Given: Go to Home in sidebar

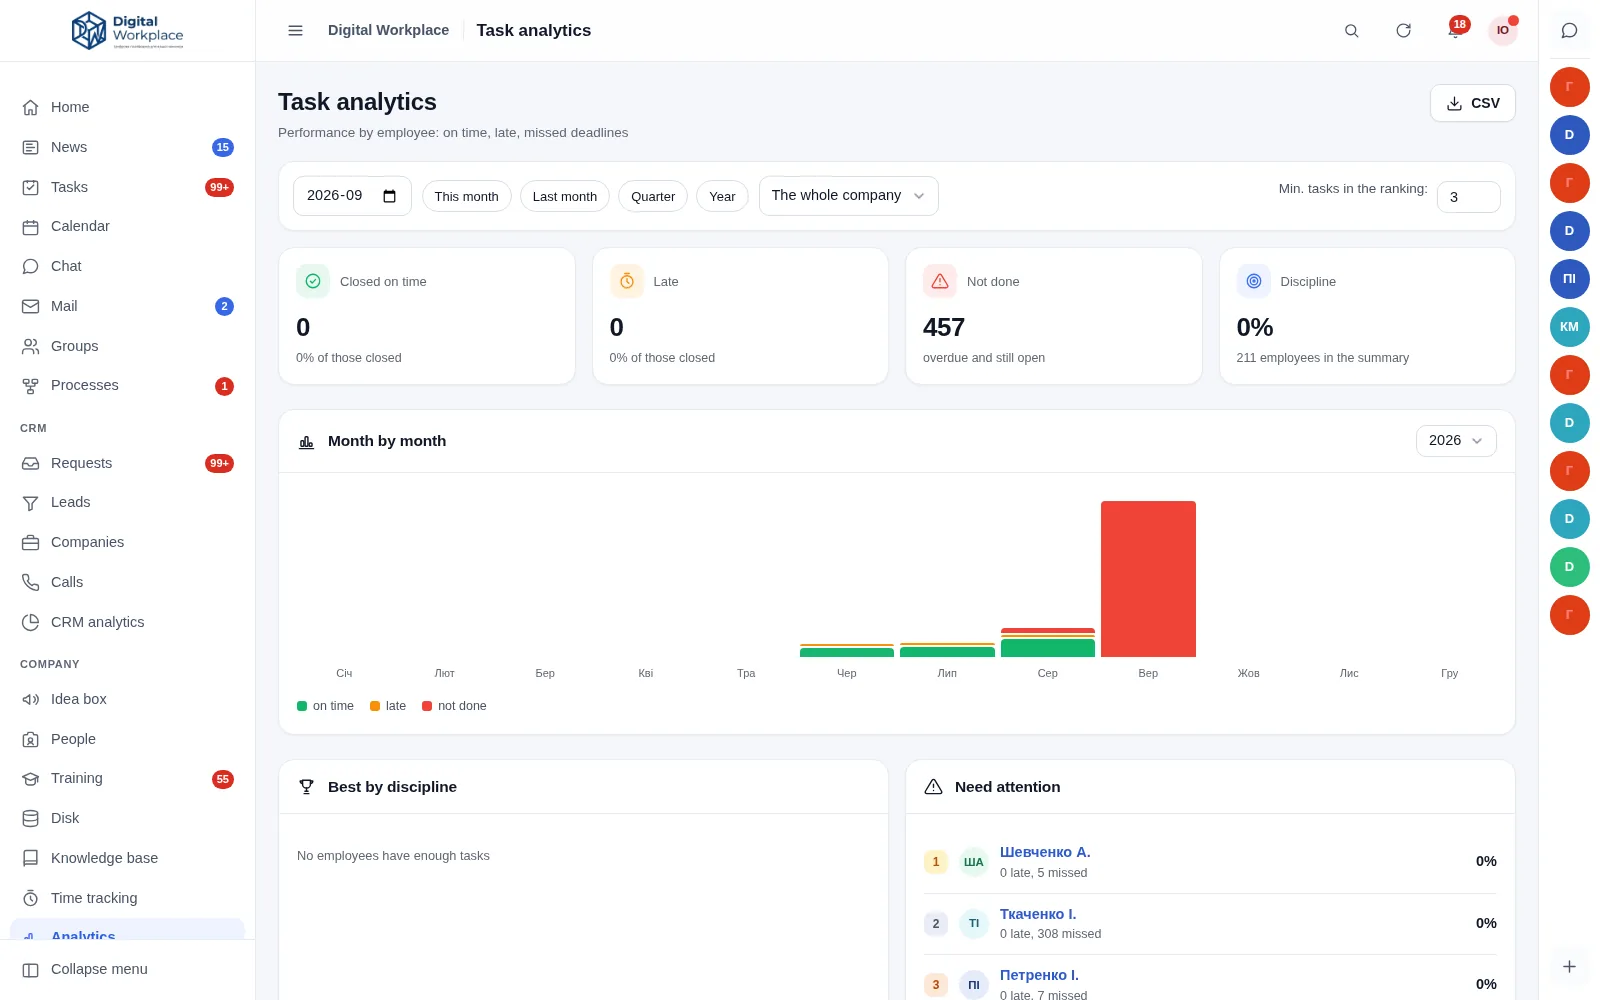Looking at the screenshot, I should 127,107.
